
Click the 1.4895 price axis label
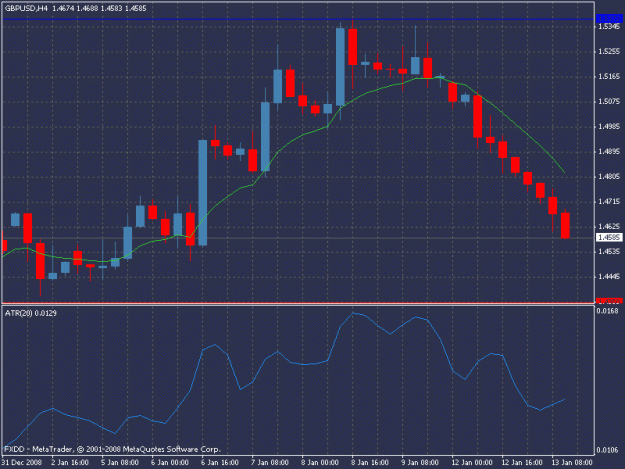click(x=609, y=152)
